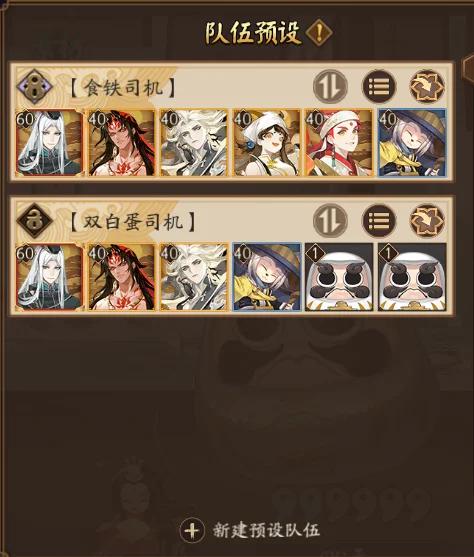Click the sort order arrows for 食铁司机
Screen dimensions: 474x557
[x=330, y=86]
